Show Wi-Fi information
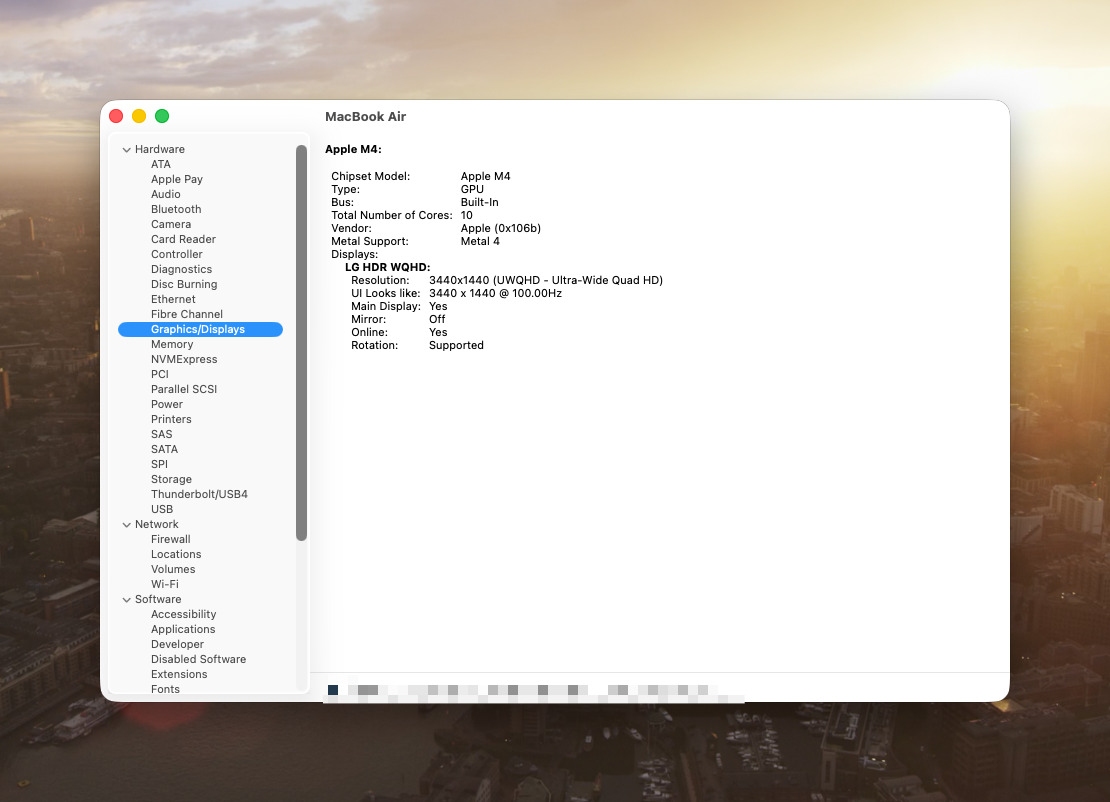The image size is (1110, 802). click(165, 584)
